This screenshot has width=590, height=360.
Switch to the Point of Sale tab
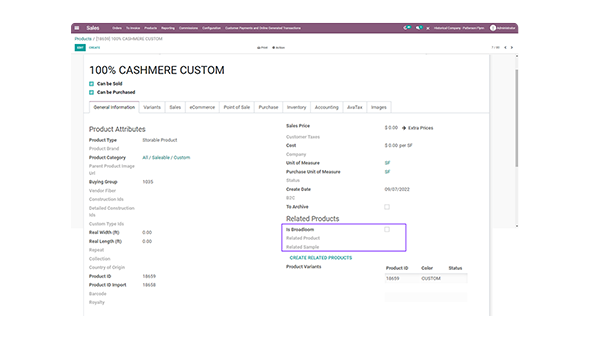point(237,107)
